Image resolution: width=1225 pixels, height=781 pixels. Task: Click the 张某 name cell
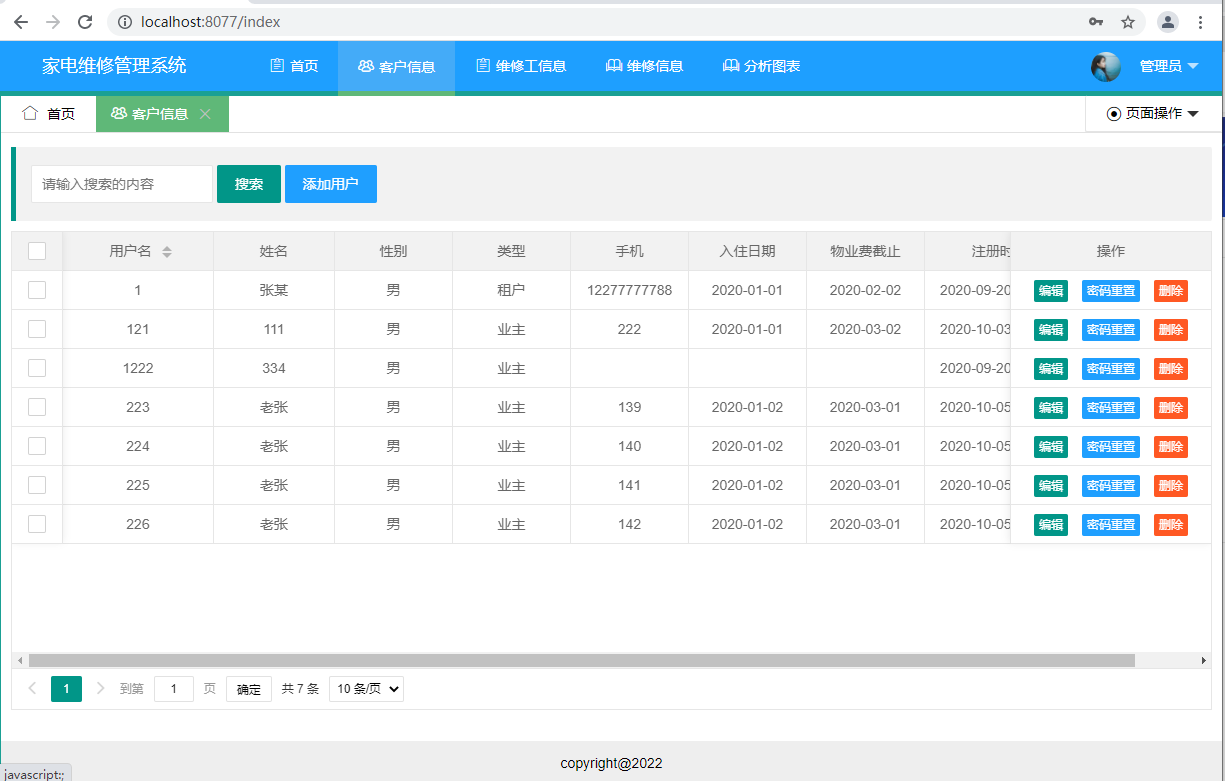[274, 290]
